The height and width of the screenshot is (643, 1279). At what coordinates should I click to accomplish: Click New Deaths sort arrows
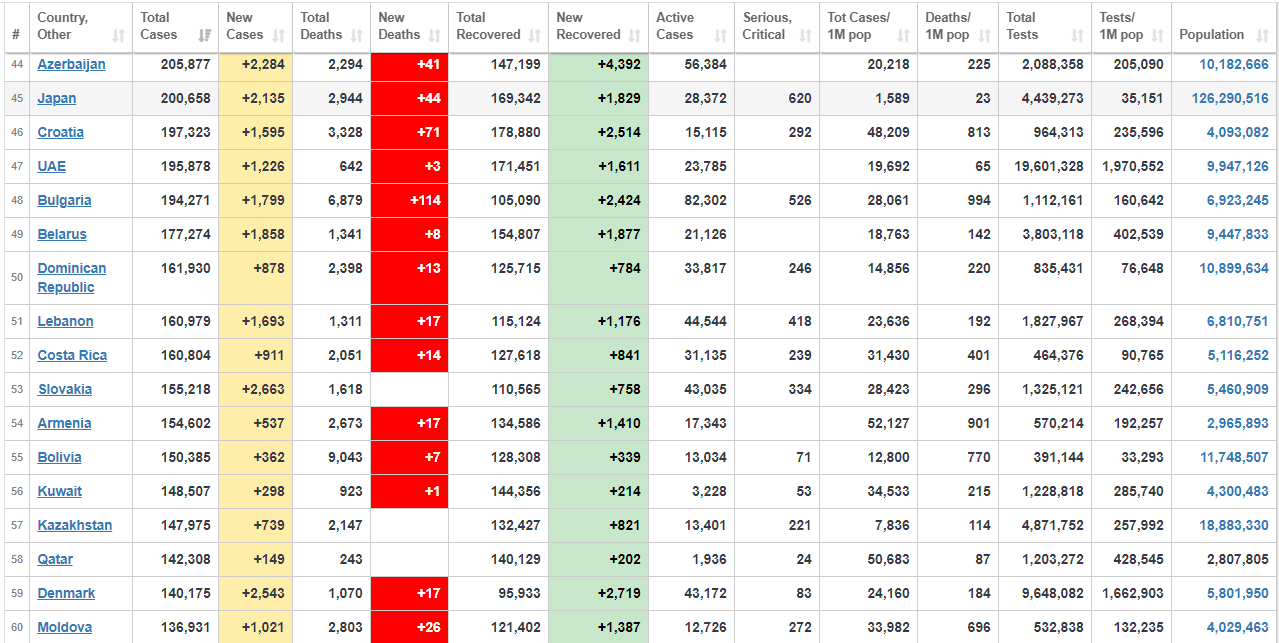click(x=435, y=35)
